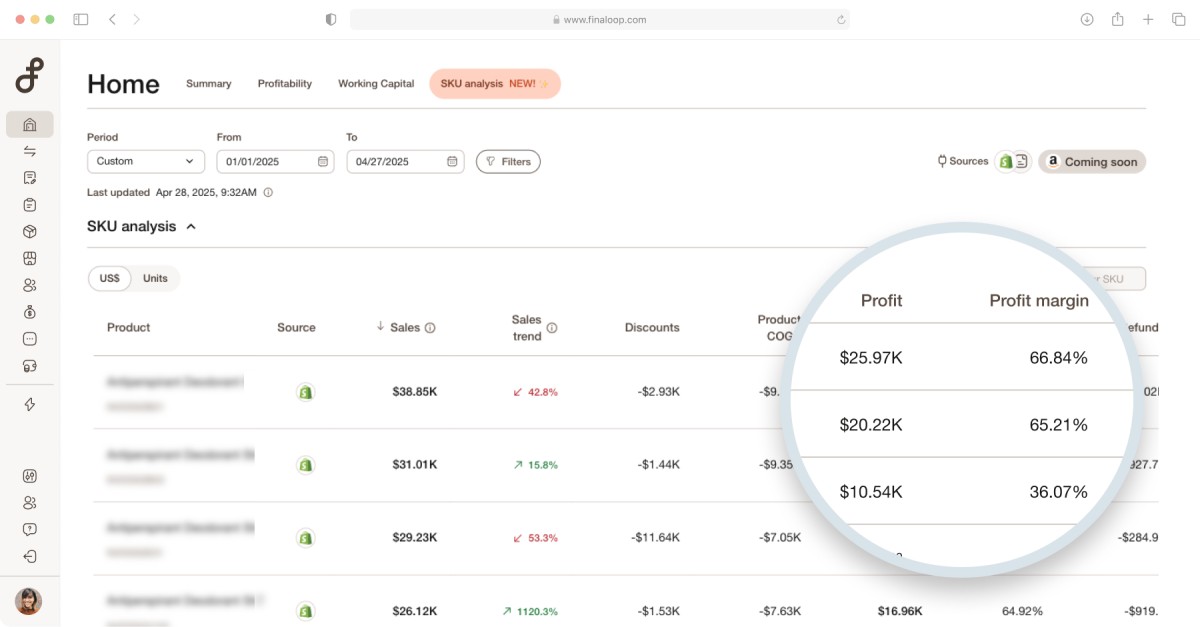Click the Finaloop logo in the sidebar
1200x627 pixels.
click(x=30, y=76)
